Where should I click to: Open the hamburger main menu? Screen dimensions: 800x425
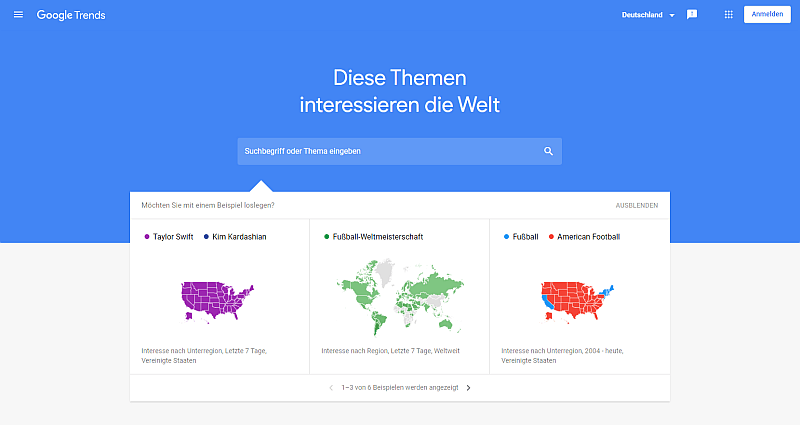(x=18, y=15)
